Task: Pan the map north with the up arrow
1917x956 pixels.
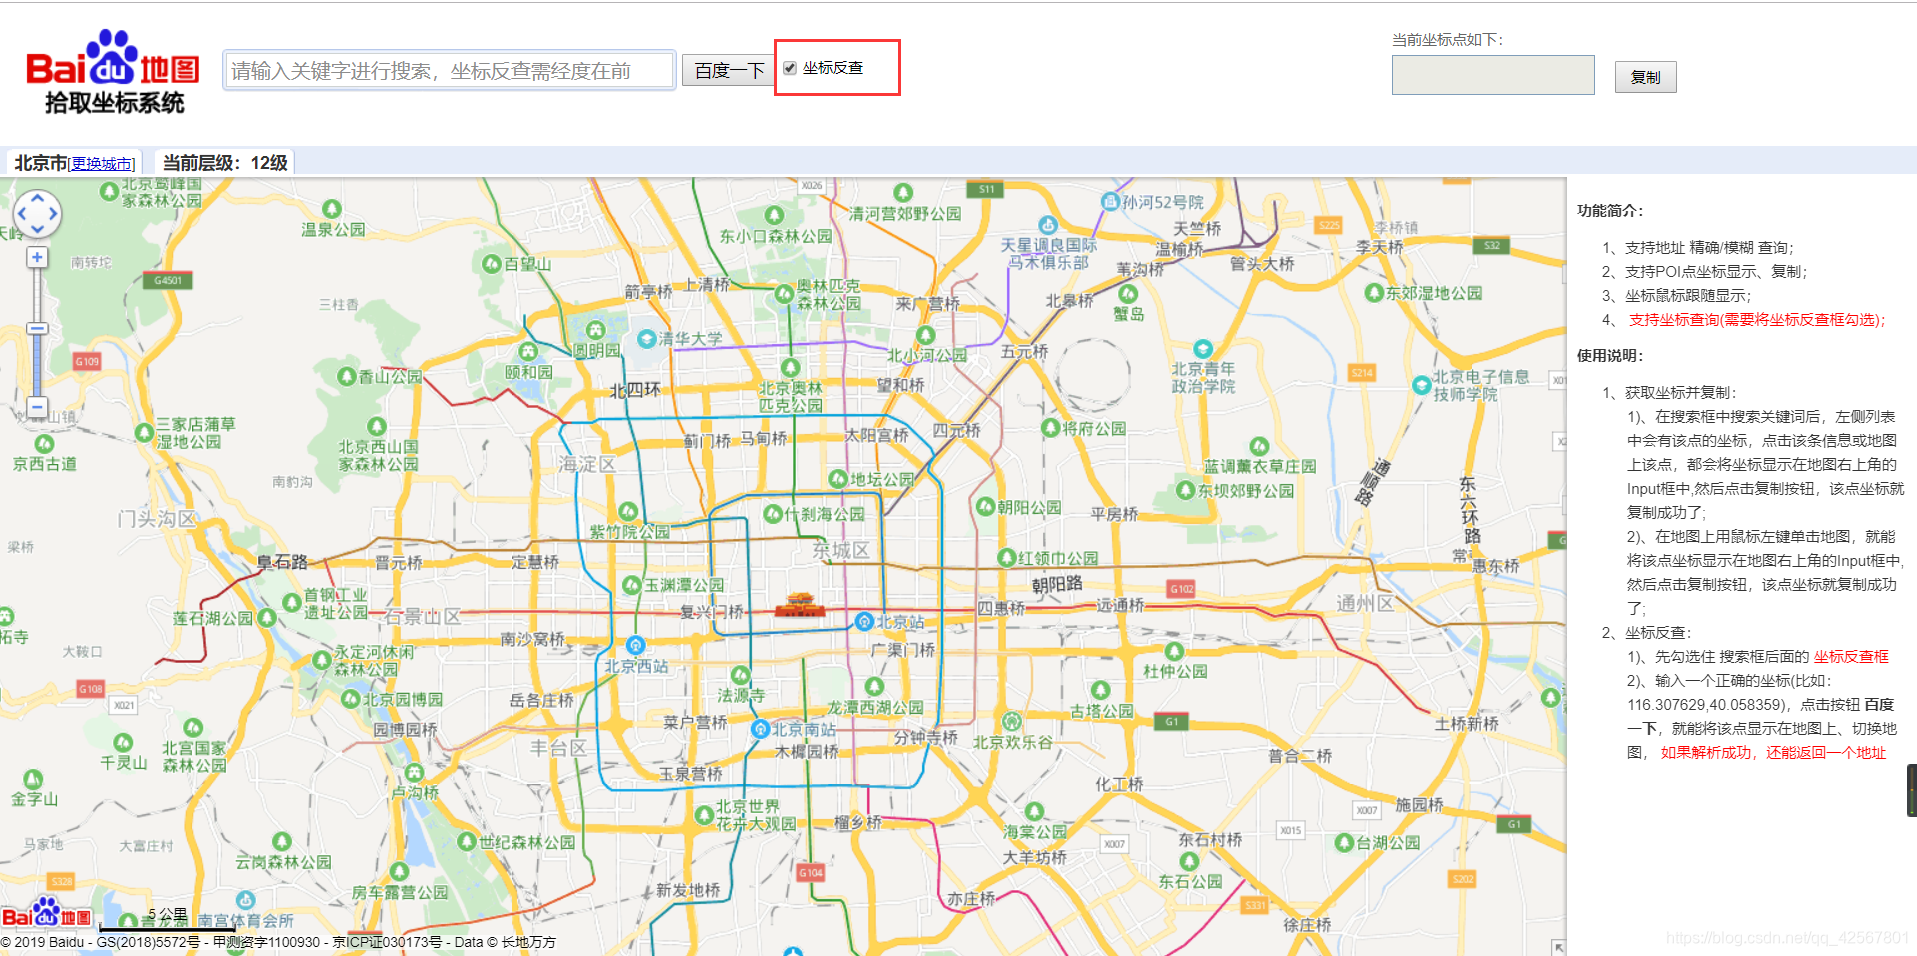Action: [x=37, y=197]
